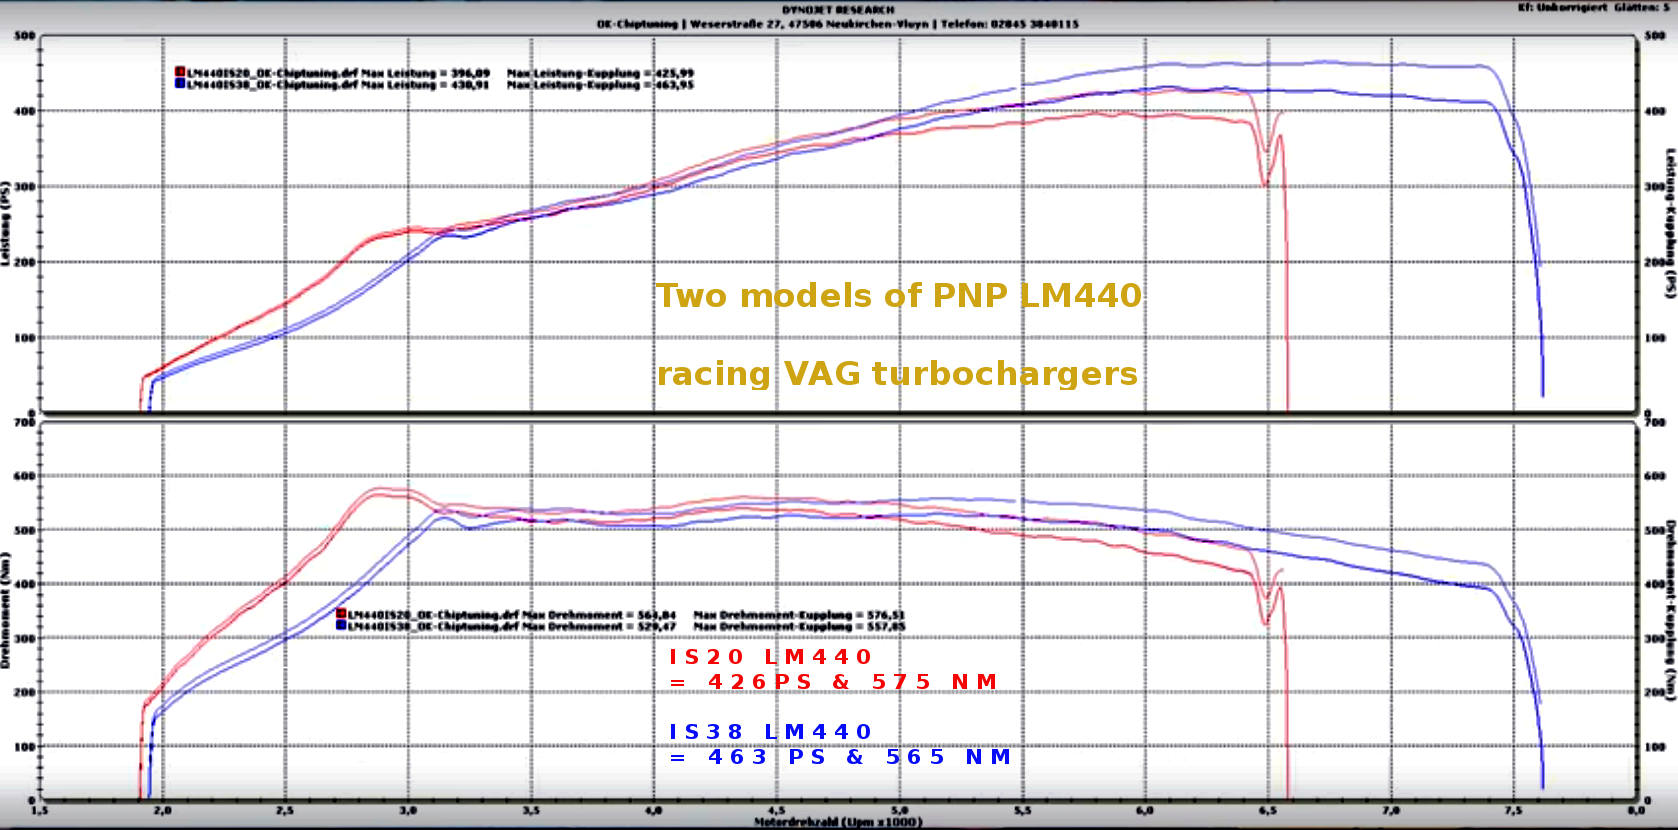The height and width of the screenshot is (830, 1678).
Task: Click 'Two models of PNP LM440' text
Action: coord(898,296)
